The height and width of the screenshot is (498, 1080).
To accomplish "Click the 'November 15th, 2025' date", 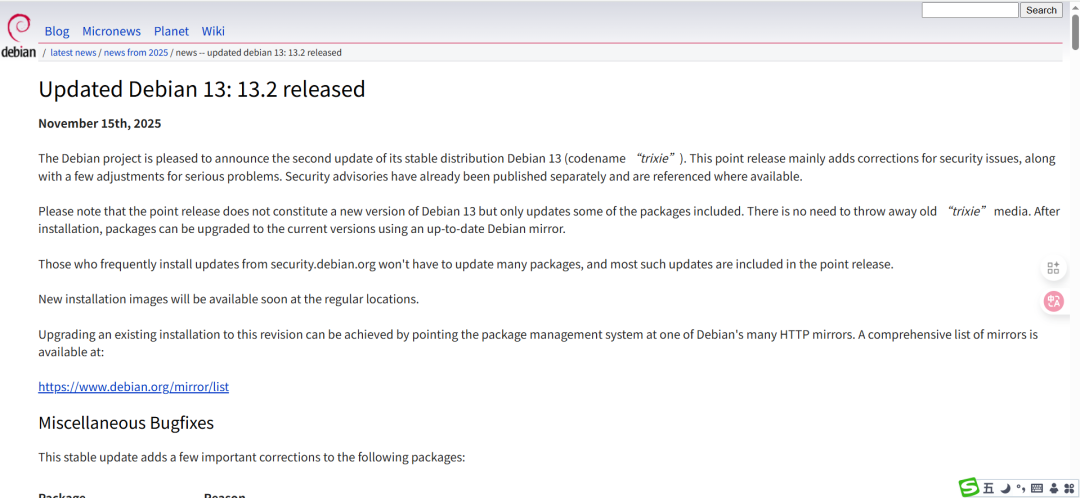I will coord(99,123).
